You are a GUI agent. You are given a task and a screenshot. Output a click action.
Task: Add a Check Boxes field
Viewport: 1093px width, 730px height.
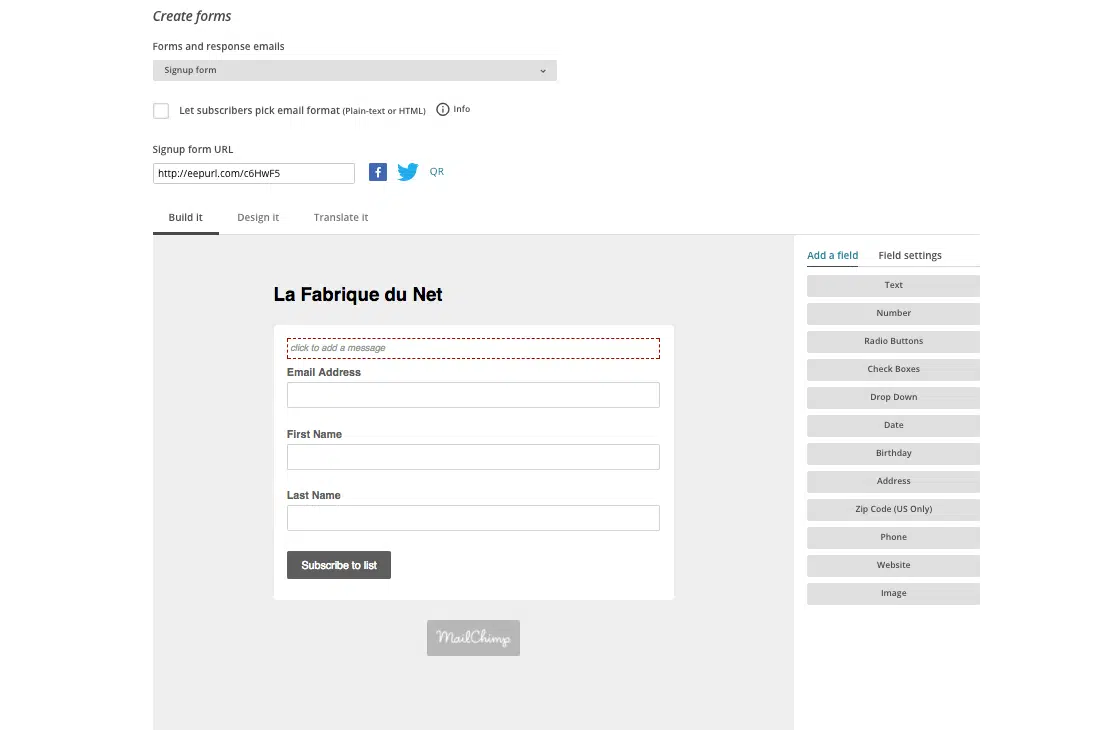pos(893,370)
